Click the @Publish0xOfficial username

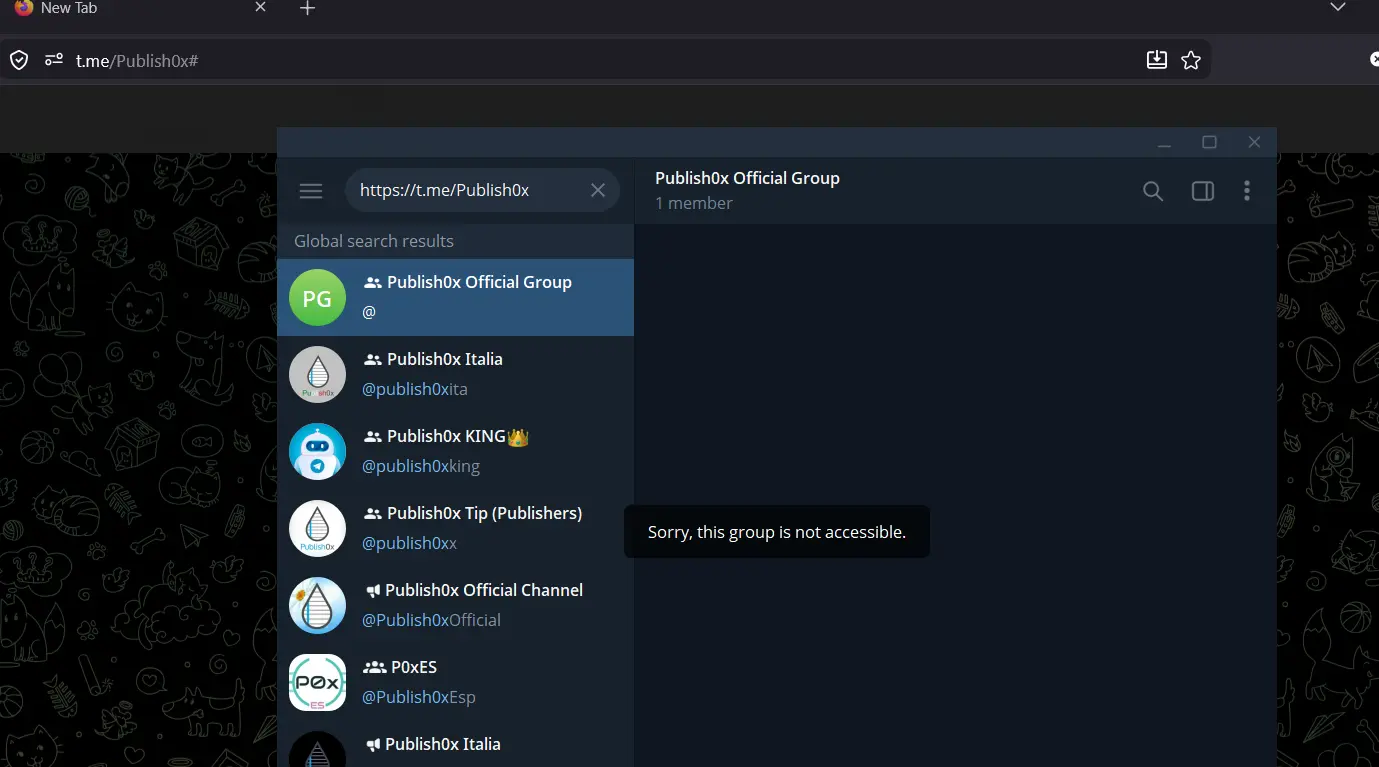[431, 620]
